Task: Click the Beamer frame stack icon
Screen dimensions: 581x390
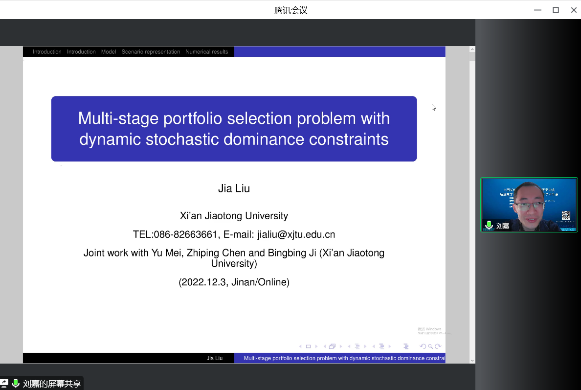Action: [x=332, y=347]
